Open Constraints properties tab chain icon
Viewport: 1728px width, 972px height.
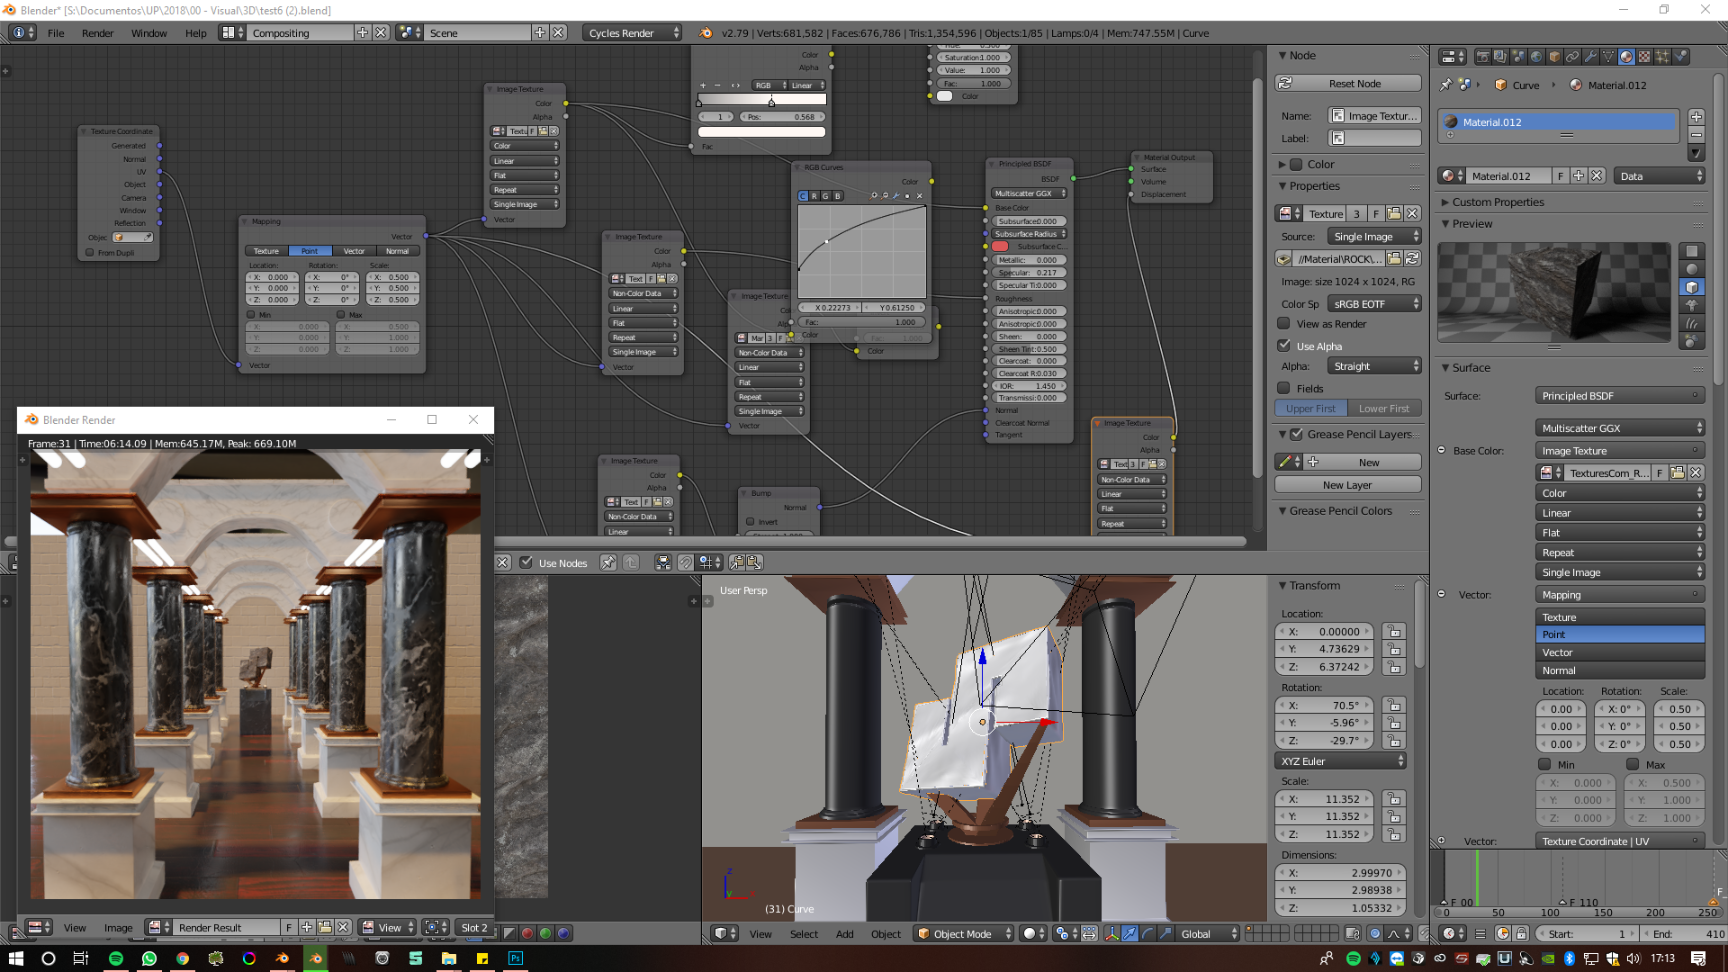pyautogui.click(x=1572, y=57)
